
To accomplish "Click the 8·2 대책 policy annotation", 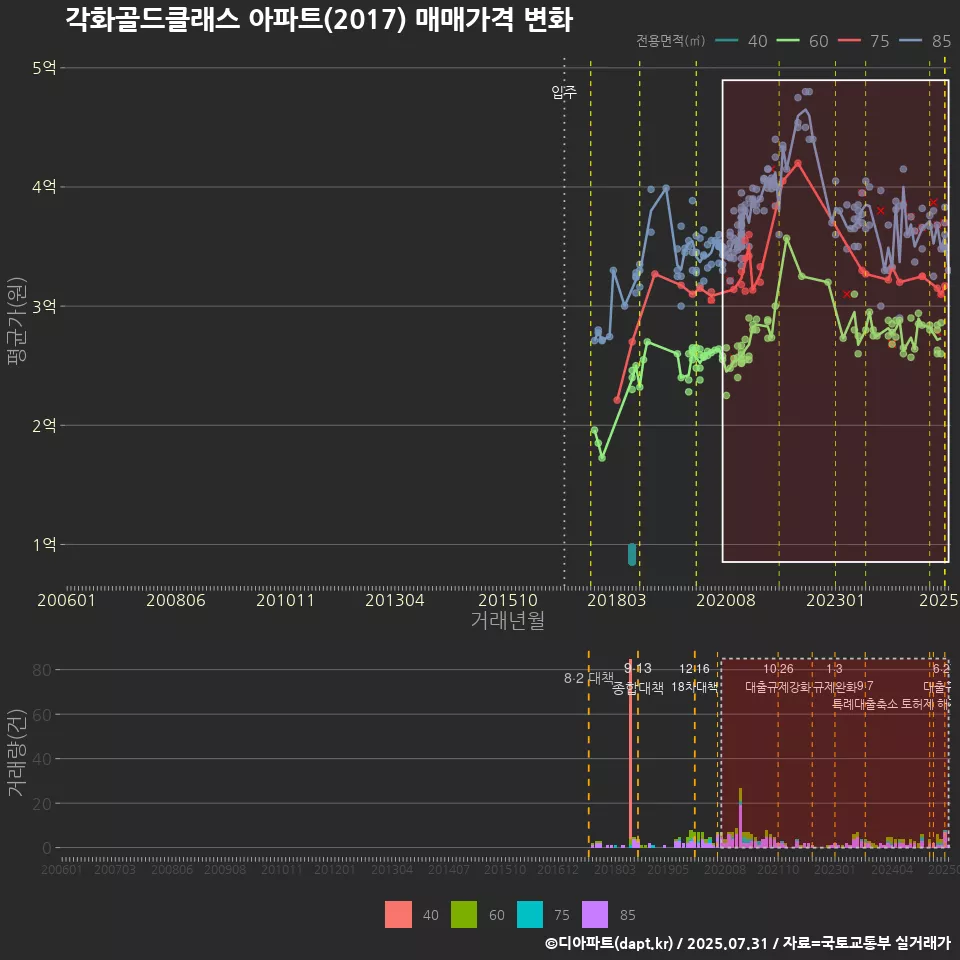I will point(588,678).
